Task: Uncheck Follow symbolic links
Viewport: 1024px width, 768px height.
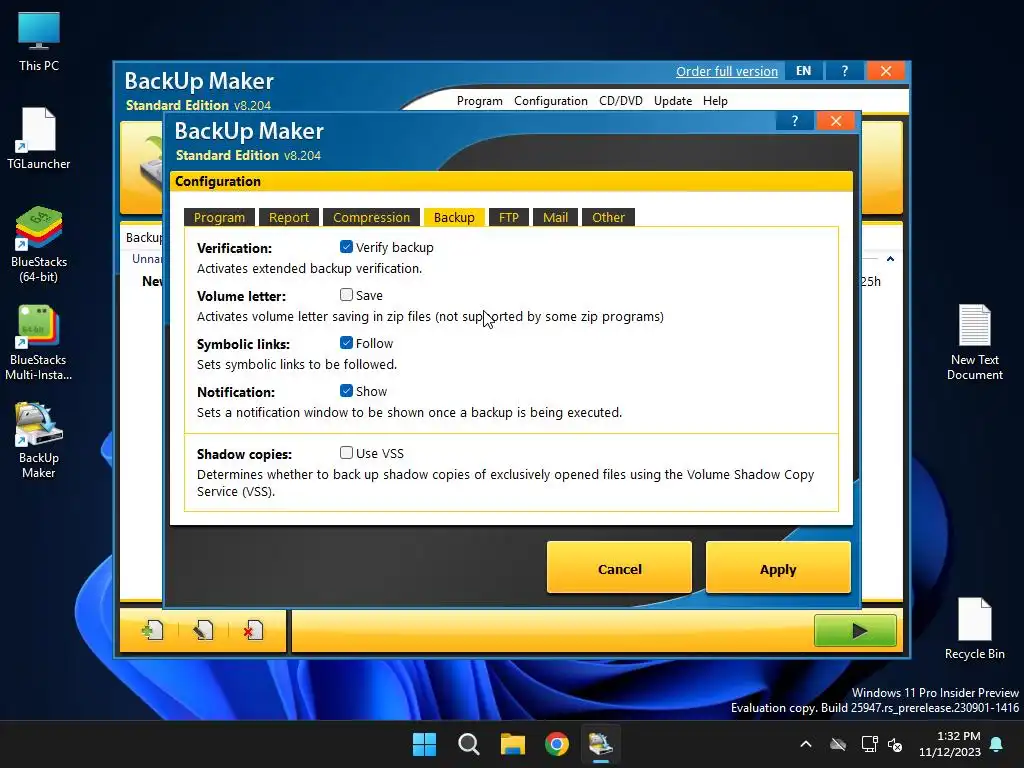Action: (346, 343)
